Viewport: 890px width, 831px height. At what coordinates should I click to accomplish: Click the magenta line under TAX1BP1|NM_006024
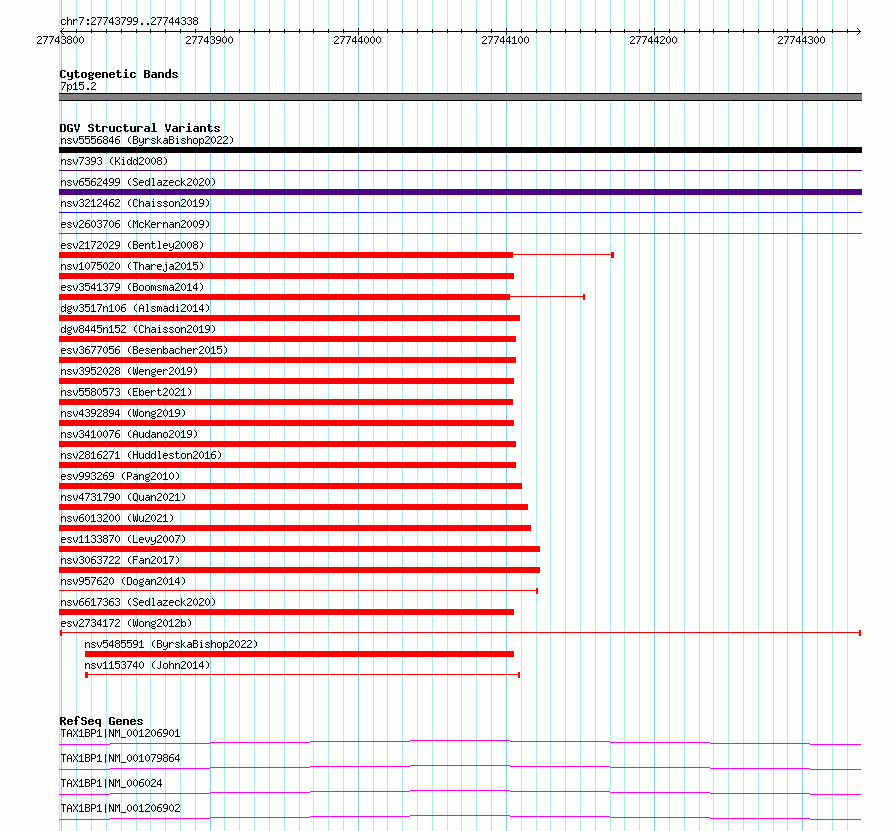[x=460, y=792]
